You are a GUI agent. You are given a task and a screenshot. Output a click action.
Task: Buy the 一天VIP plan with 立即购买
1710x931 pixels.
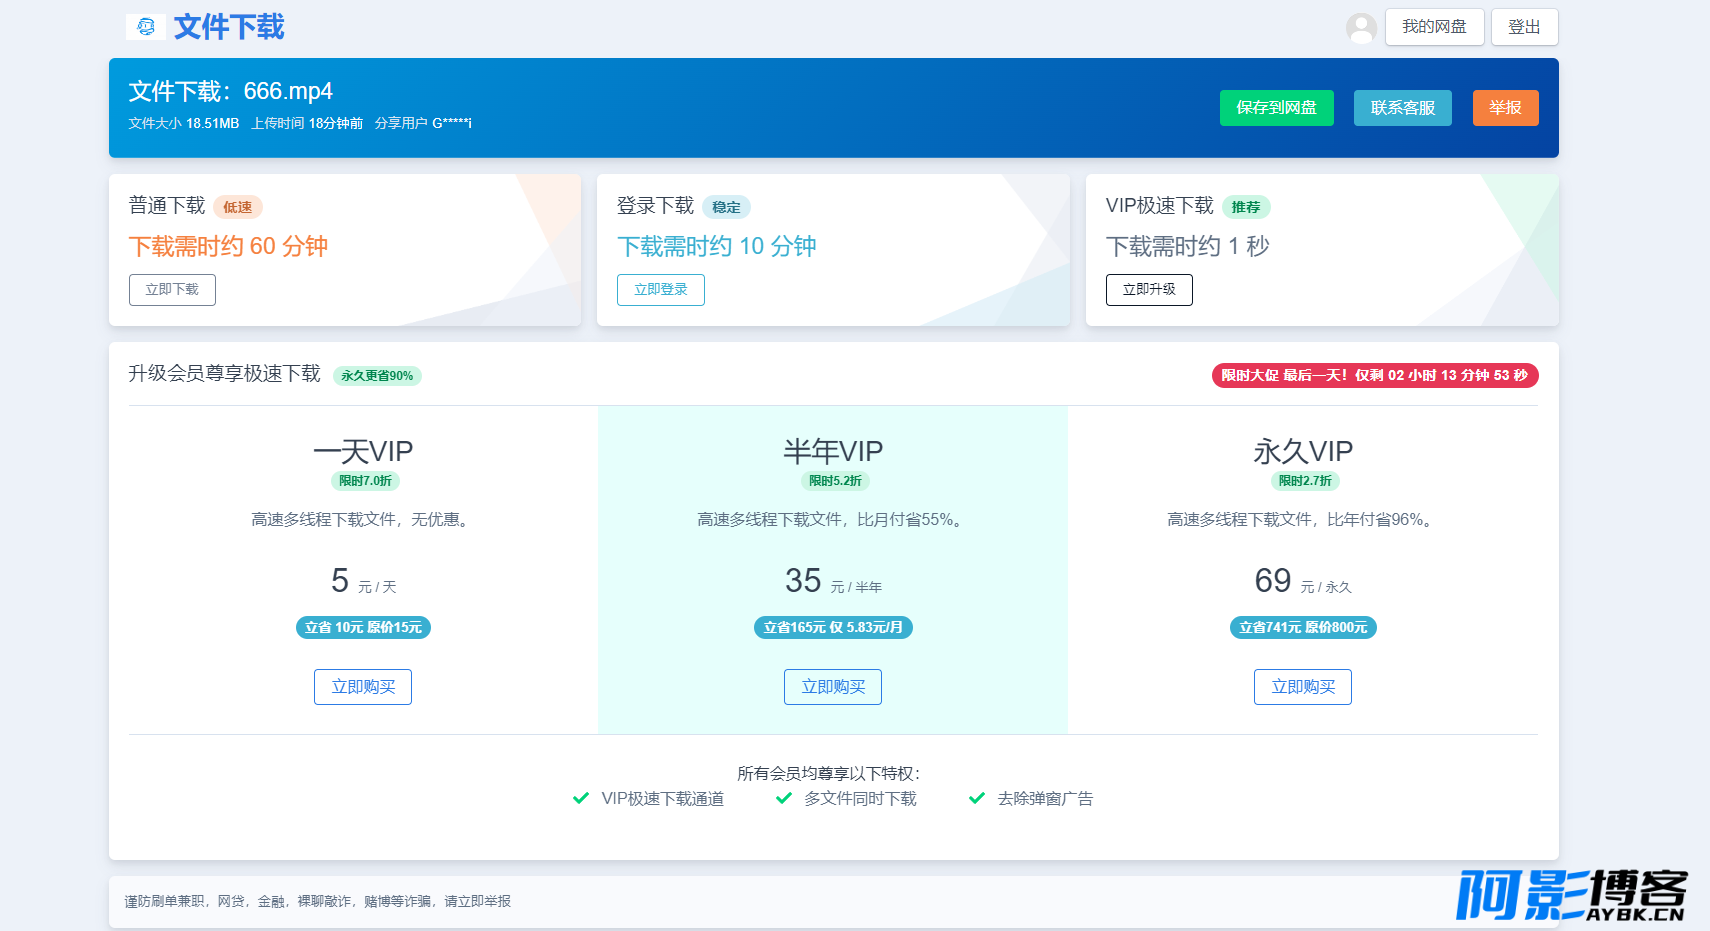pyautogui.click(x=363, y=687)
